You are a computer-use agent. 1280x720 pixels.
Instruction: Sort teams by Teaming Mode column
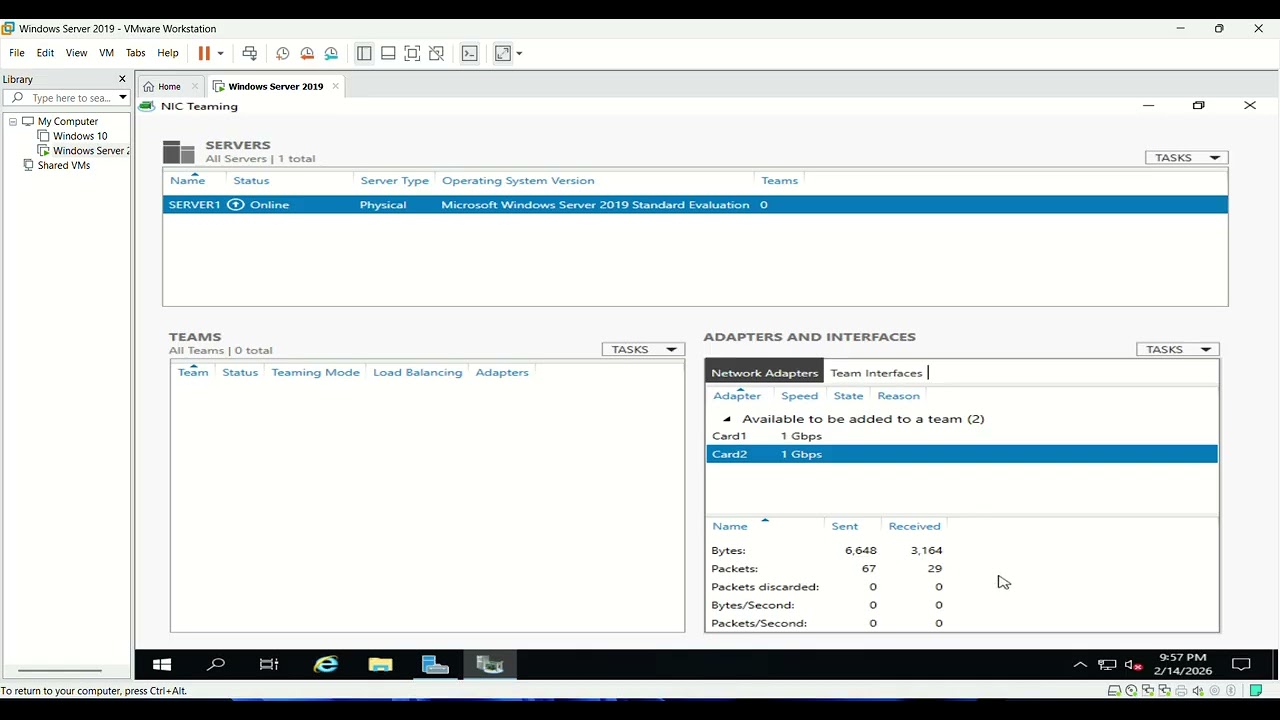tap(315, 372)
